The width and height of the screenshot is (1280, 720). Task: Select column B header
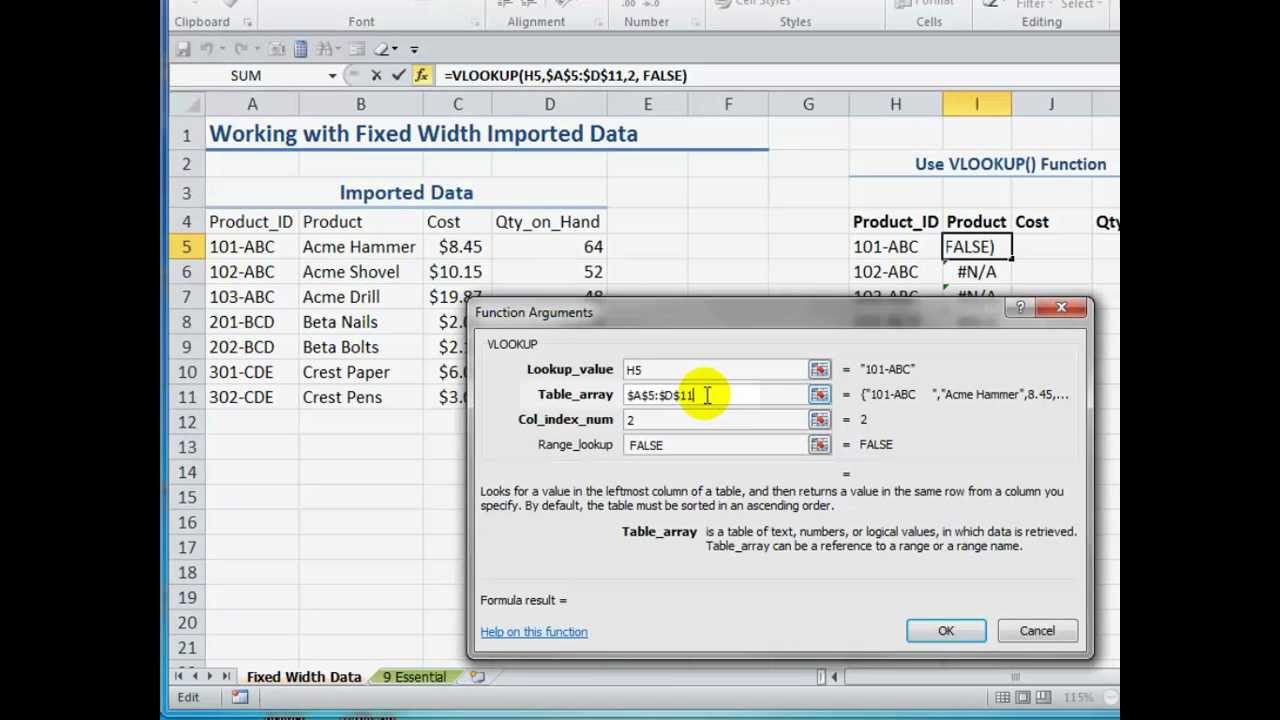click(x=360, y=104)
